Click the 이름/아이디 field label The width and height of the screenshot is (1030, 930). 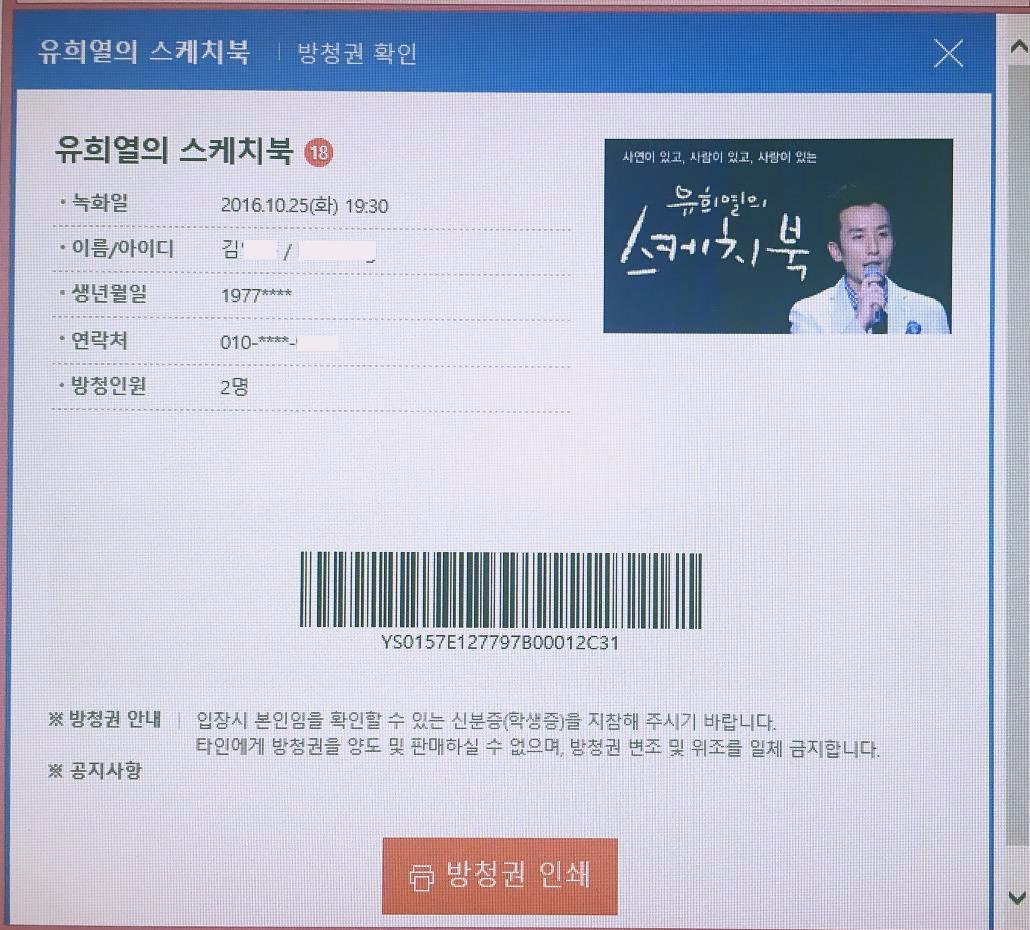click(x=122, y=249)
